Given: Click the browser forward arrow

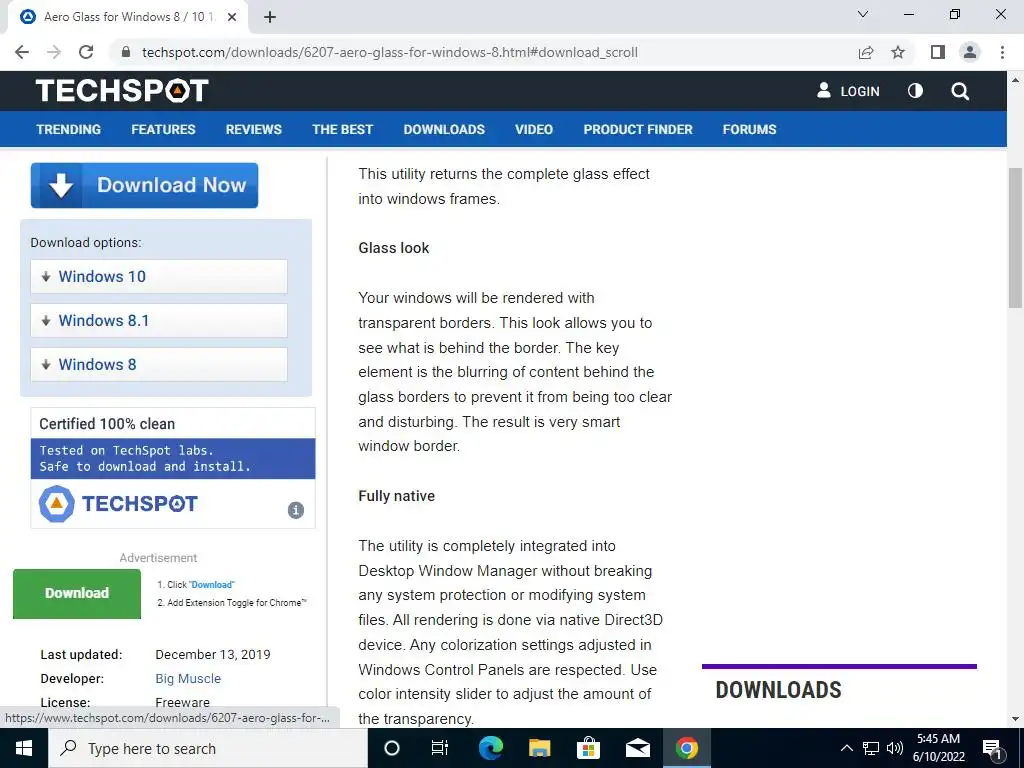Looking at the screenshot, I should 54,52.
